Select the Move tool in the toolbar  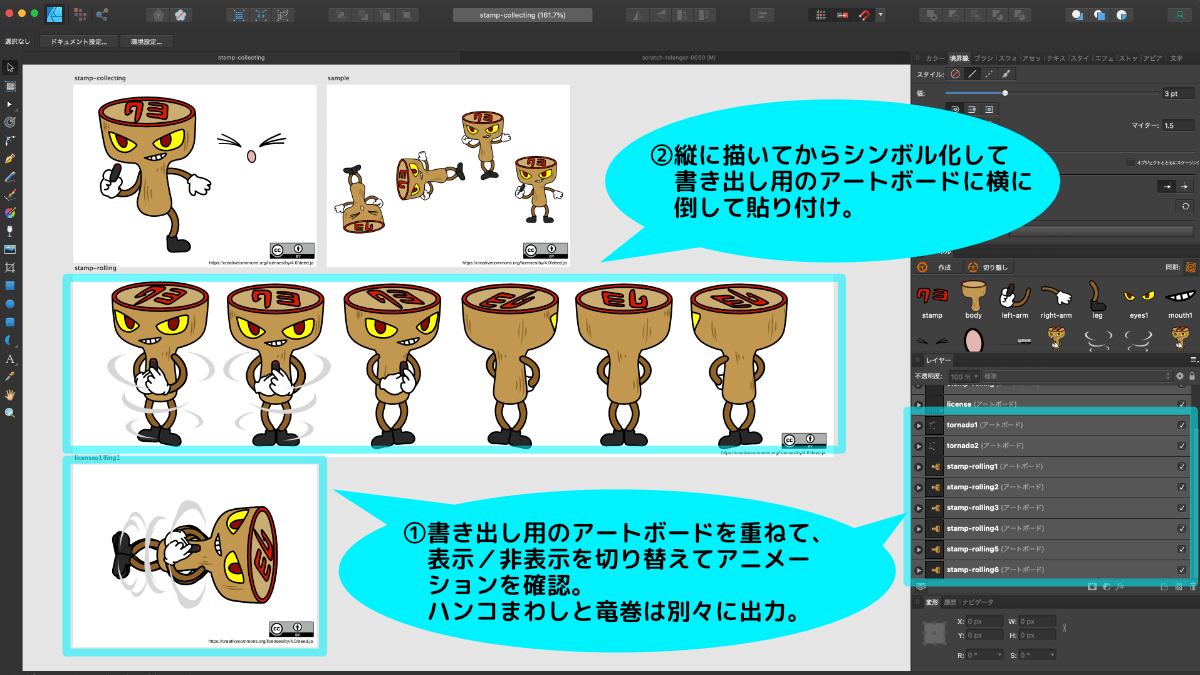point(10,67)
